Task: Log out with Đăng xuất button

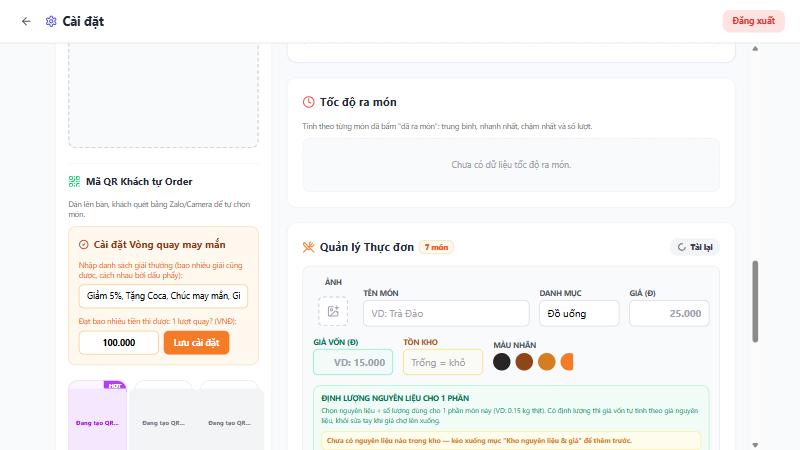Action: (753, 21)
